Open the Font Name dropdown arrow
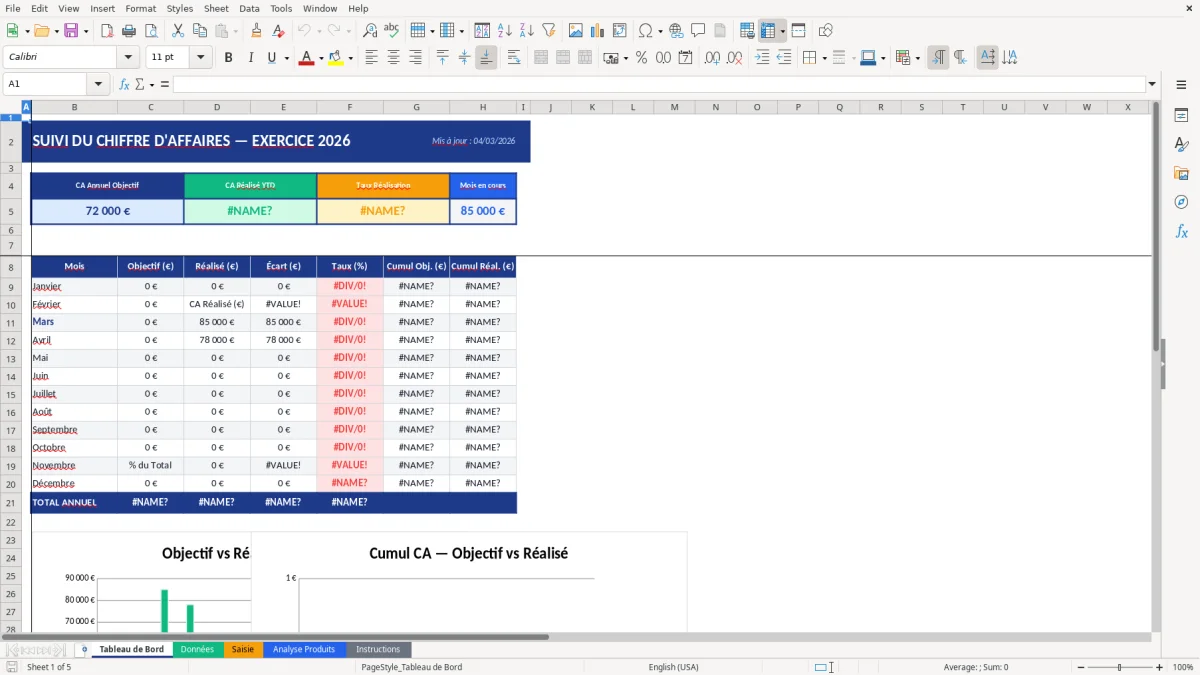 (x=127, y=58)
